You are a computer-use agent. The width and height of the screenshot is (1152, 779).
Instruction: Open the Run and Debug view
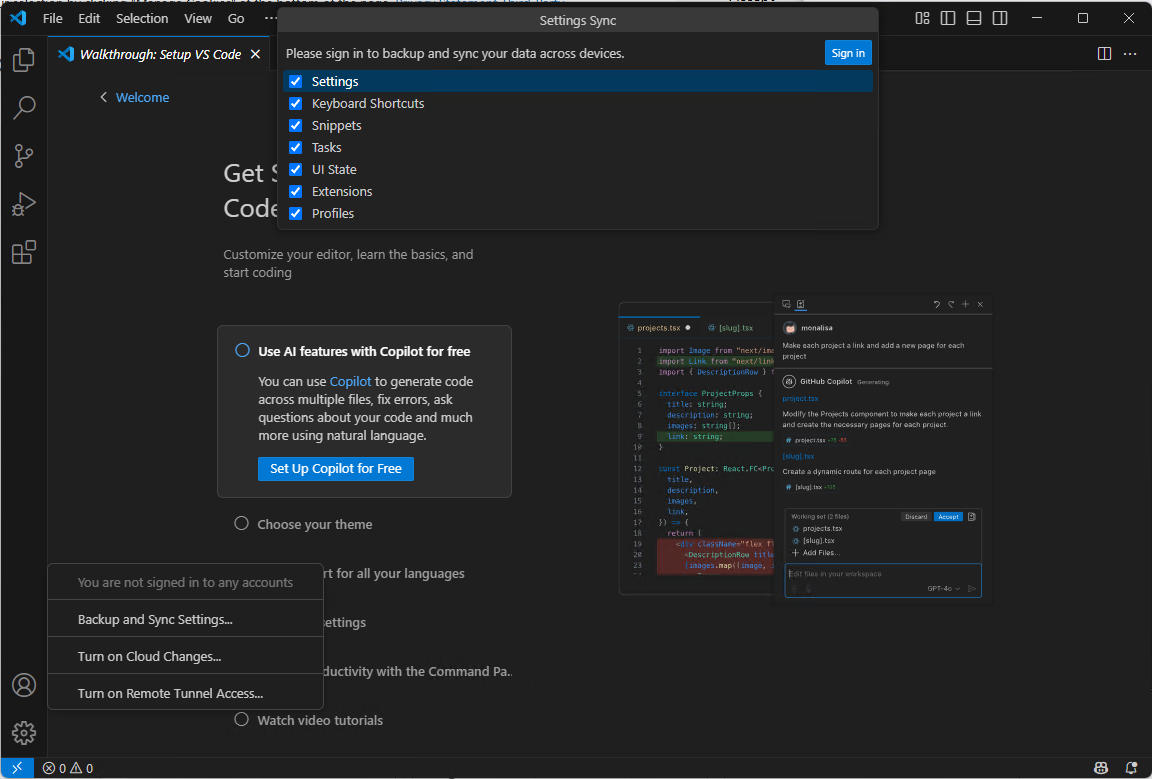23,203
